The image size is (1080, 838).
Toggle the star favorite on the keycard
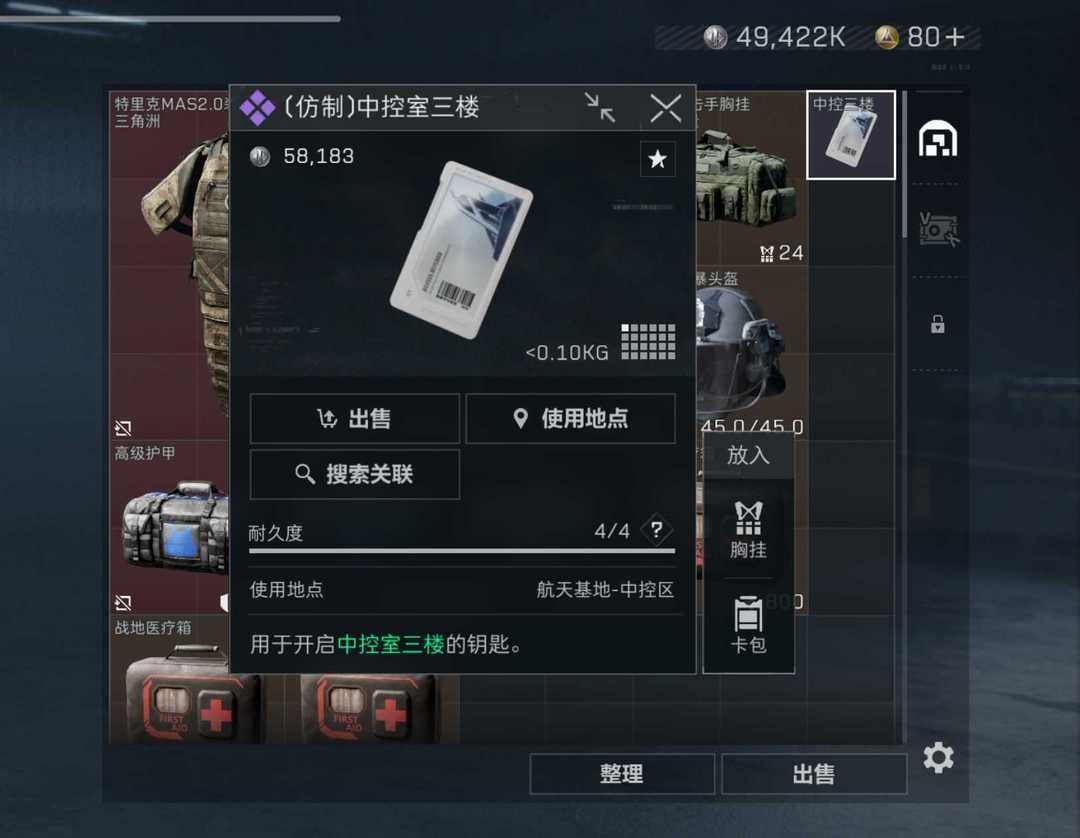(x=657, y=159)
